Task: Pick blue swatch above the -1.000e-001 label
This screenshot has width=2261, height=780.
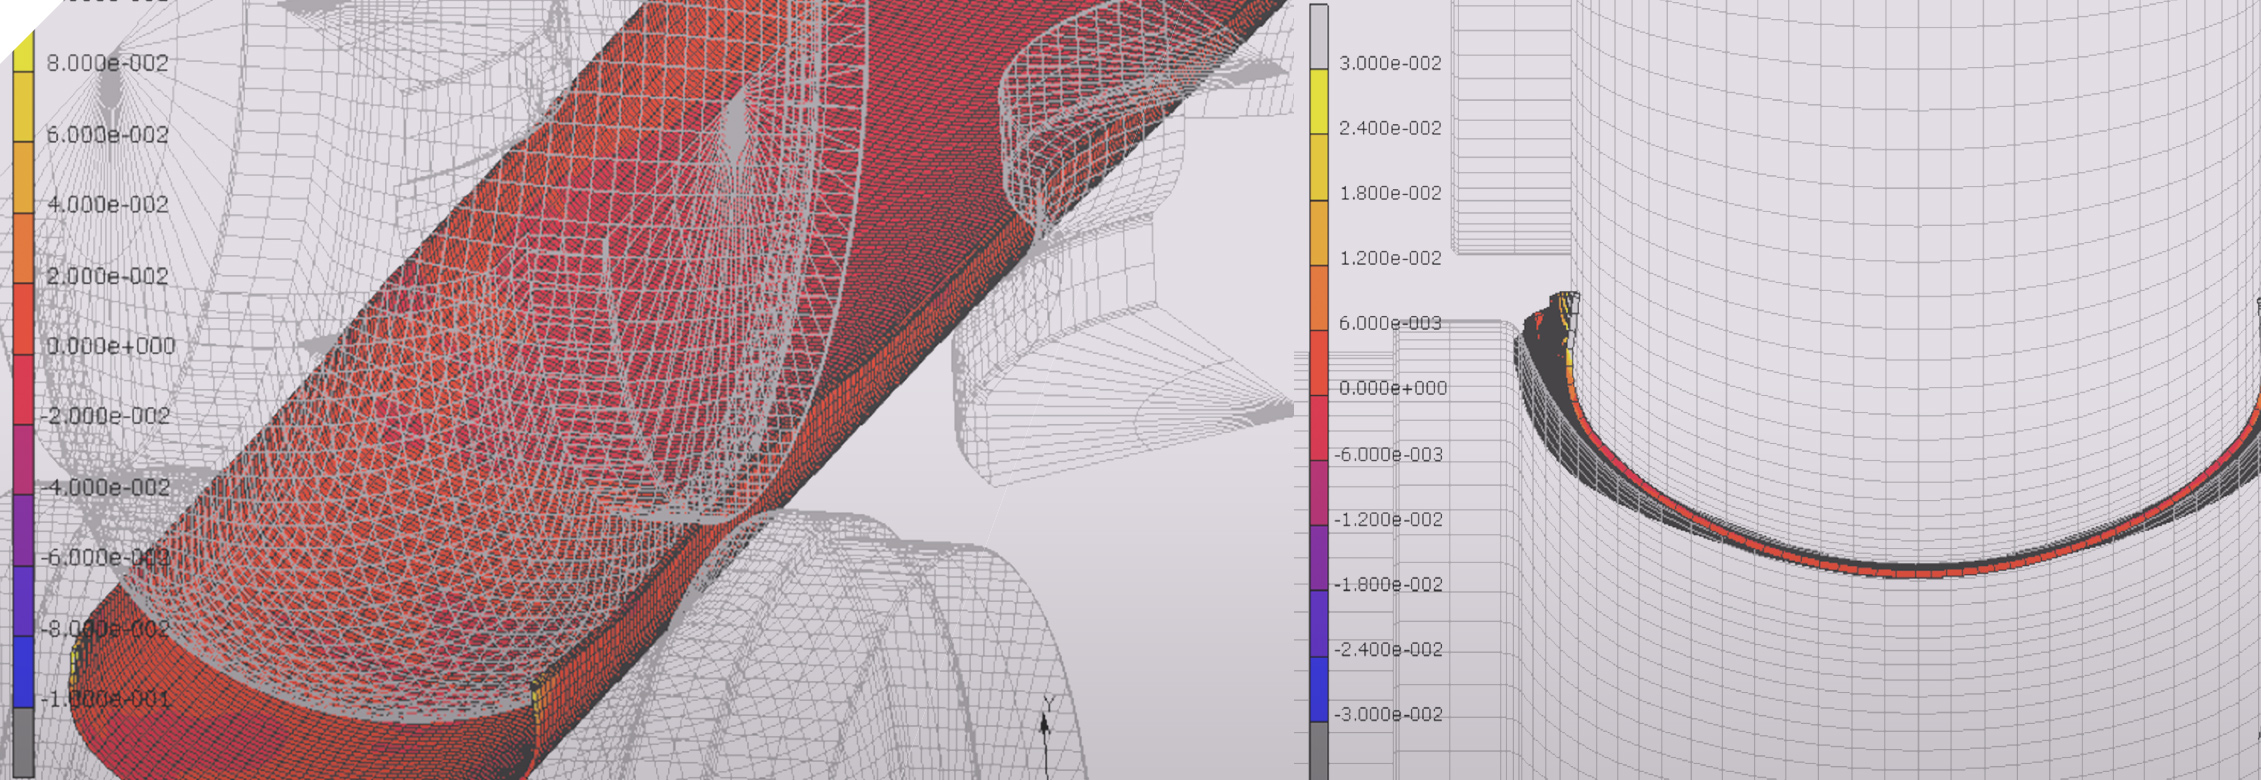Action: [23, 670]
